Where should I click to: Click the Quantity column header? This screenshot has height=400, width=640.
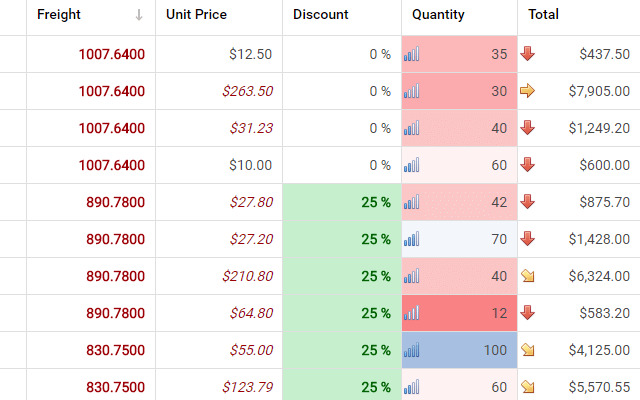(438, 15)
